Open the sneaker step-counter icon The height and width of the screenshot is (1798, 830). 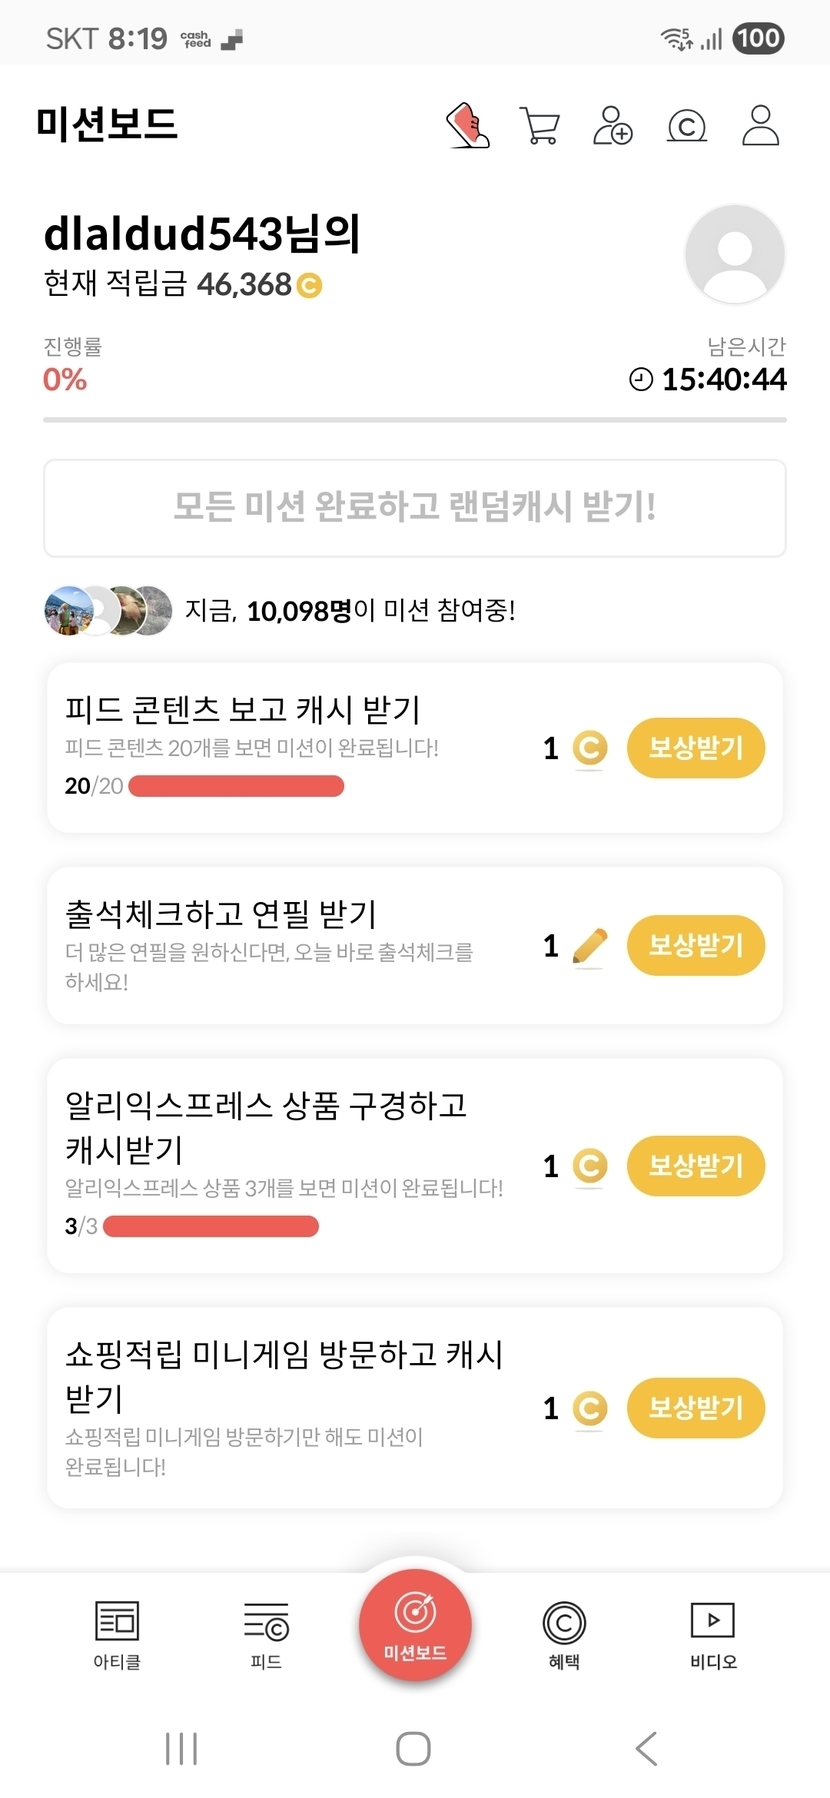coord(467,126)
